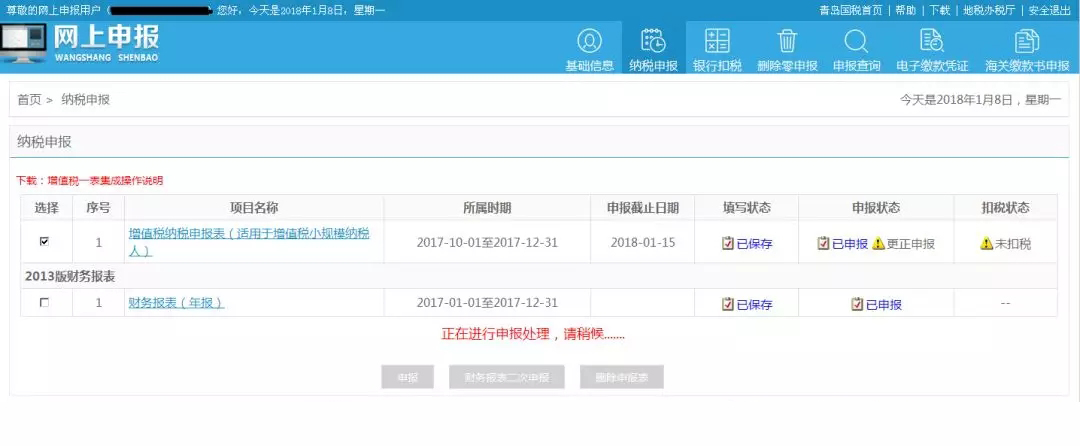Download 增值税一表集成操作说明
The width and height of the screenshot is (1080, 446).
(x=104, y=181)
